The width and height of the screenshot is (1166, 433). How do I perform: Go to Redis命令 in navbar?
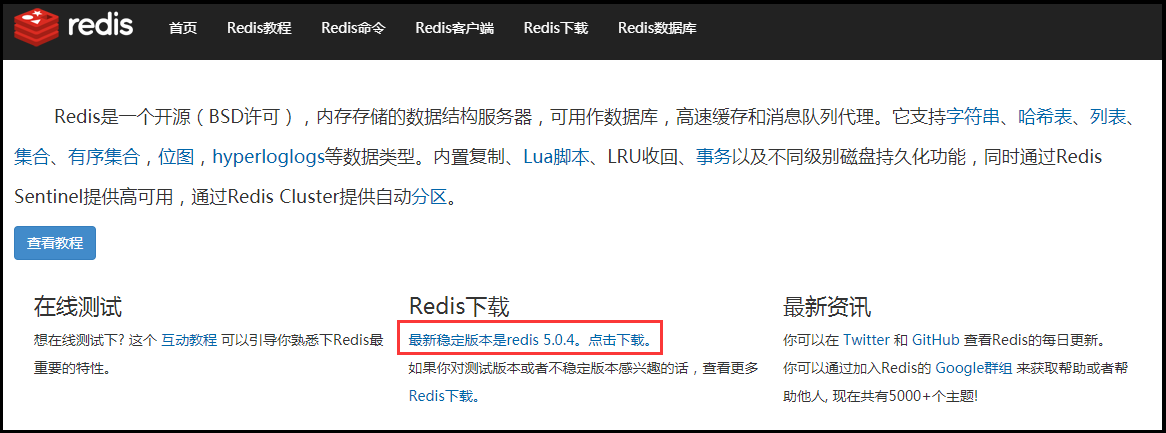(x=353, y=28)
